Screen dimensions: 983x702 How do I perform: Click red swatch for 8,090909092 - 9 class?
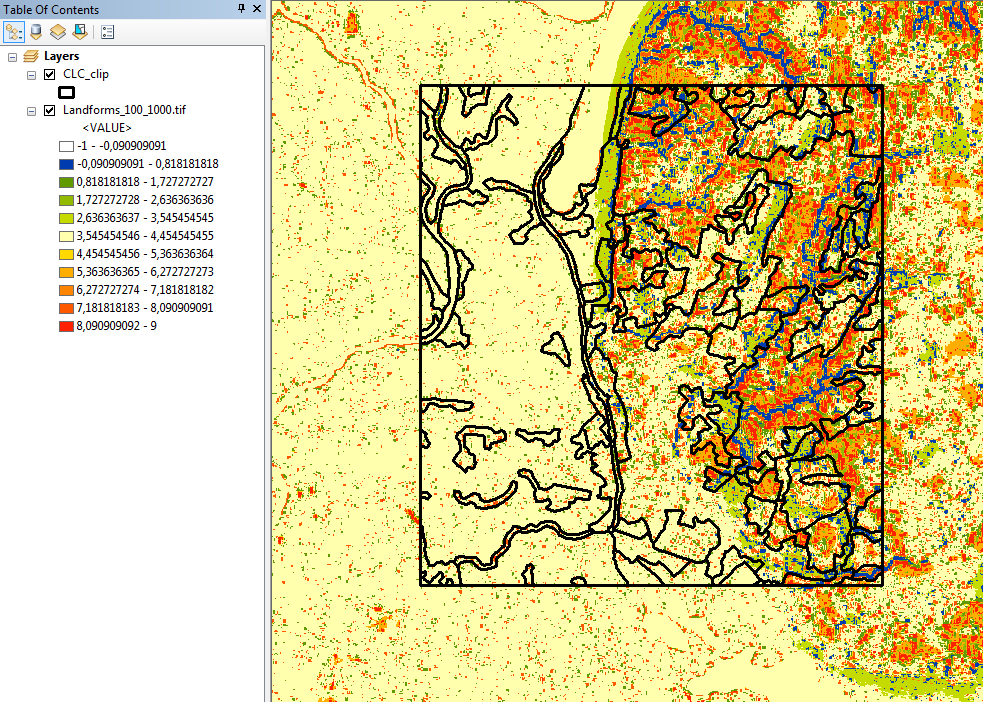point(66,327)
